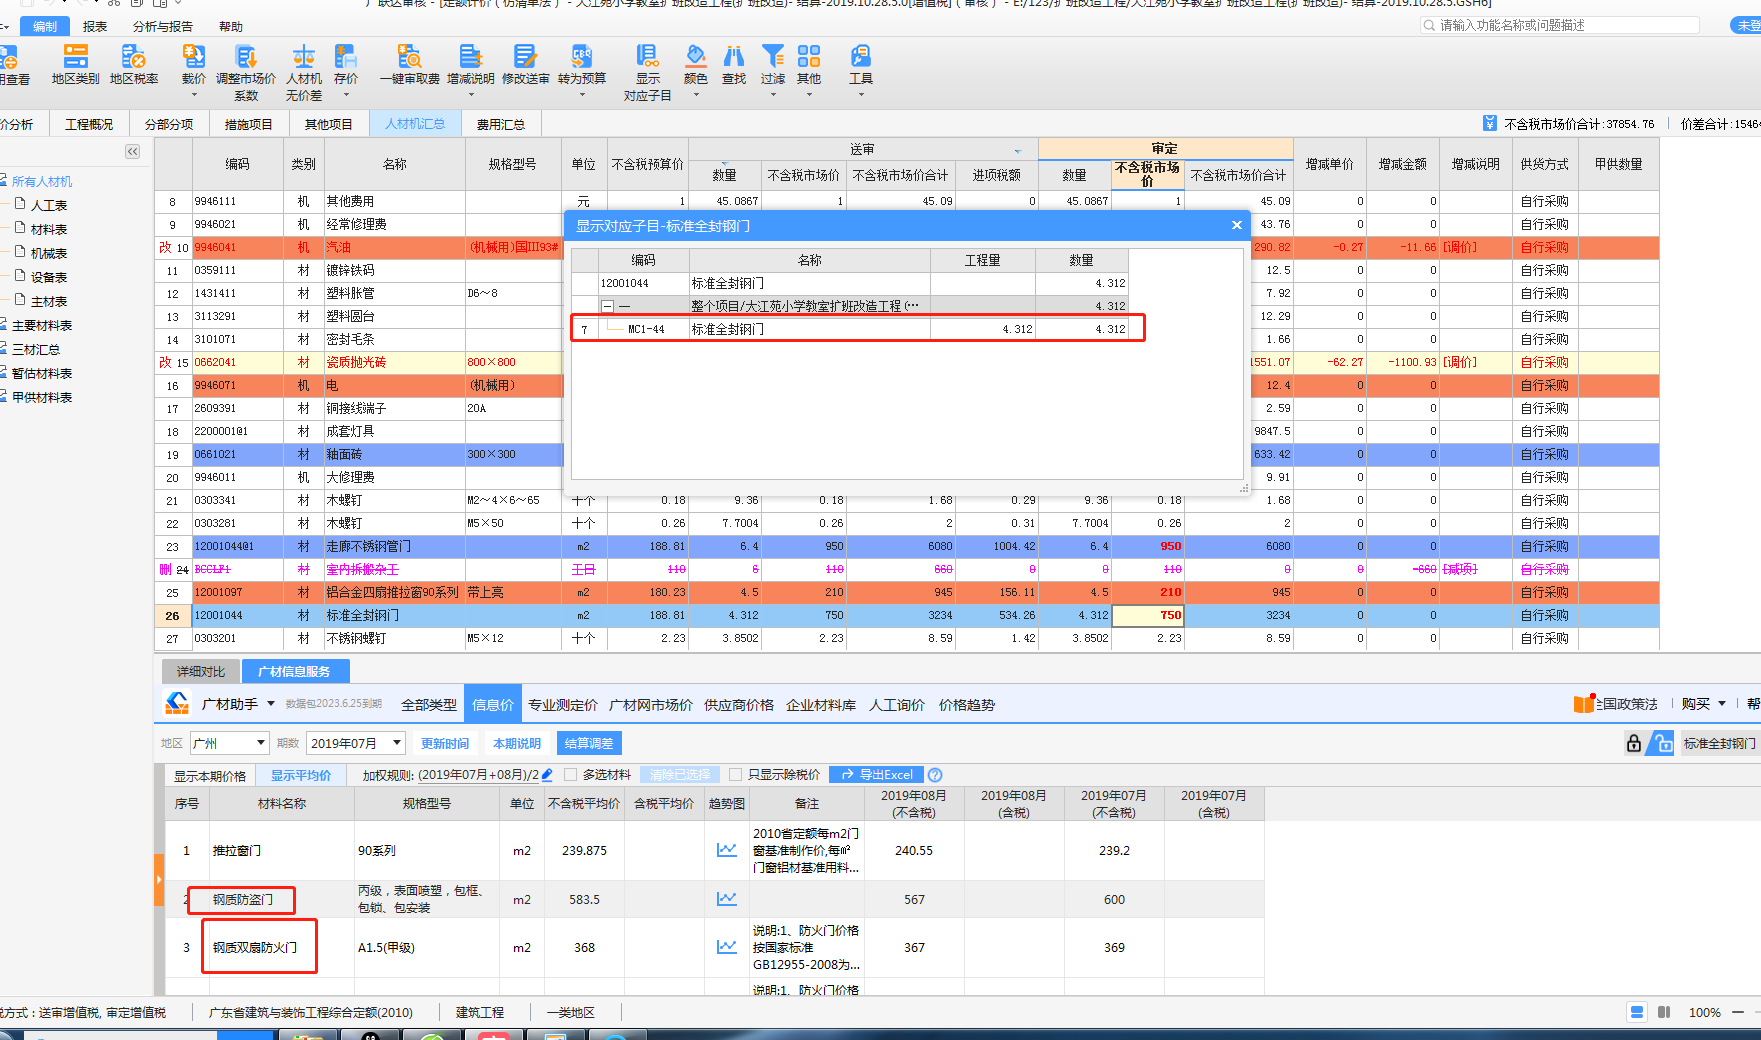1761x1040 pixels.
Task: Click the search box 请输入功能名称或问题描述
Action: 1560,25
